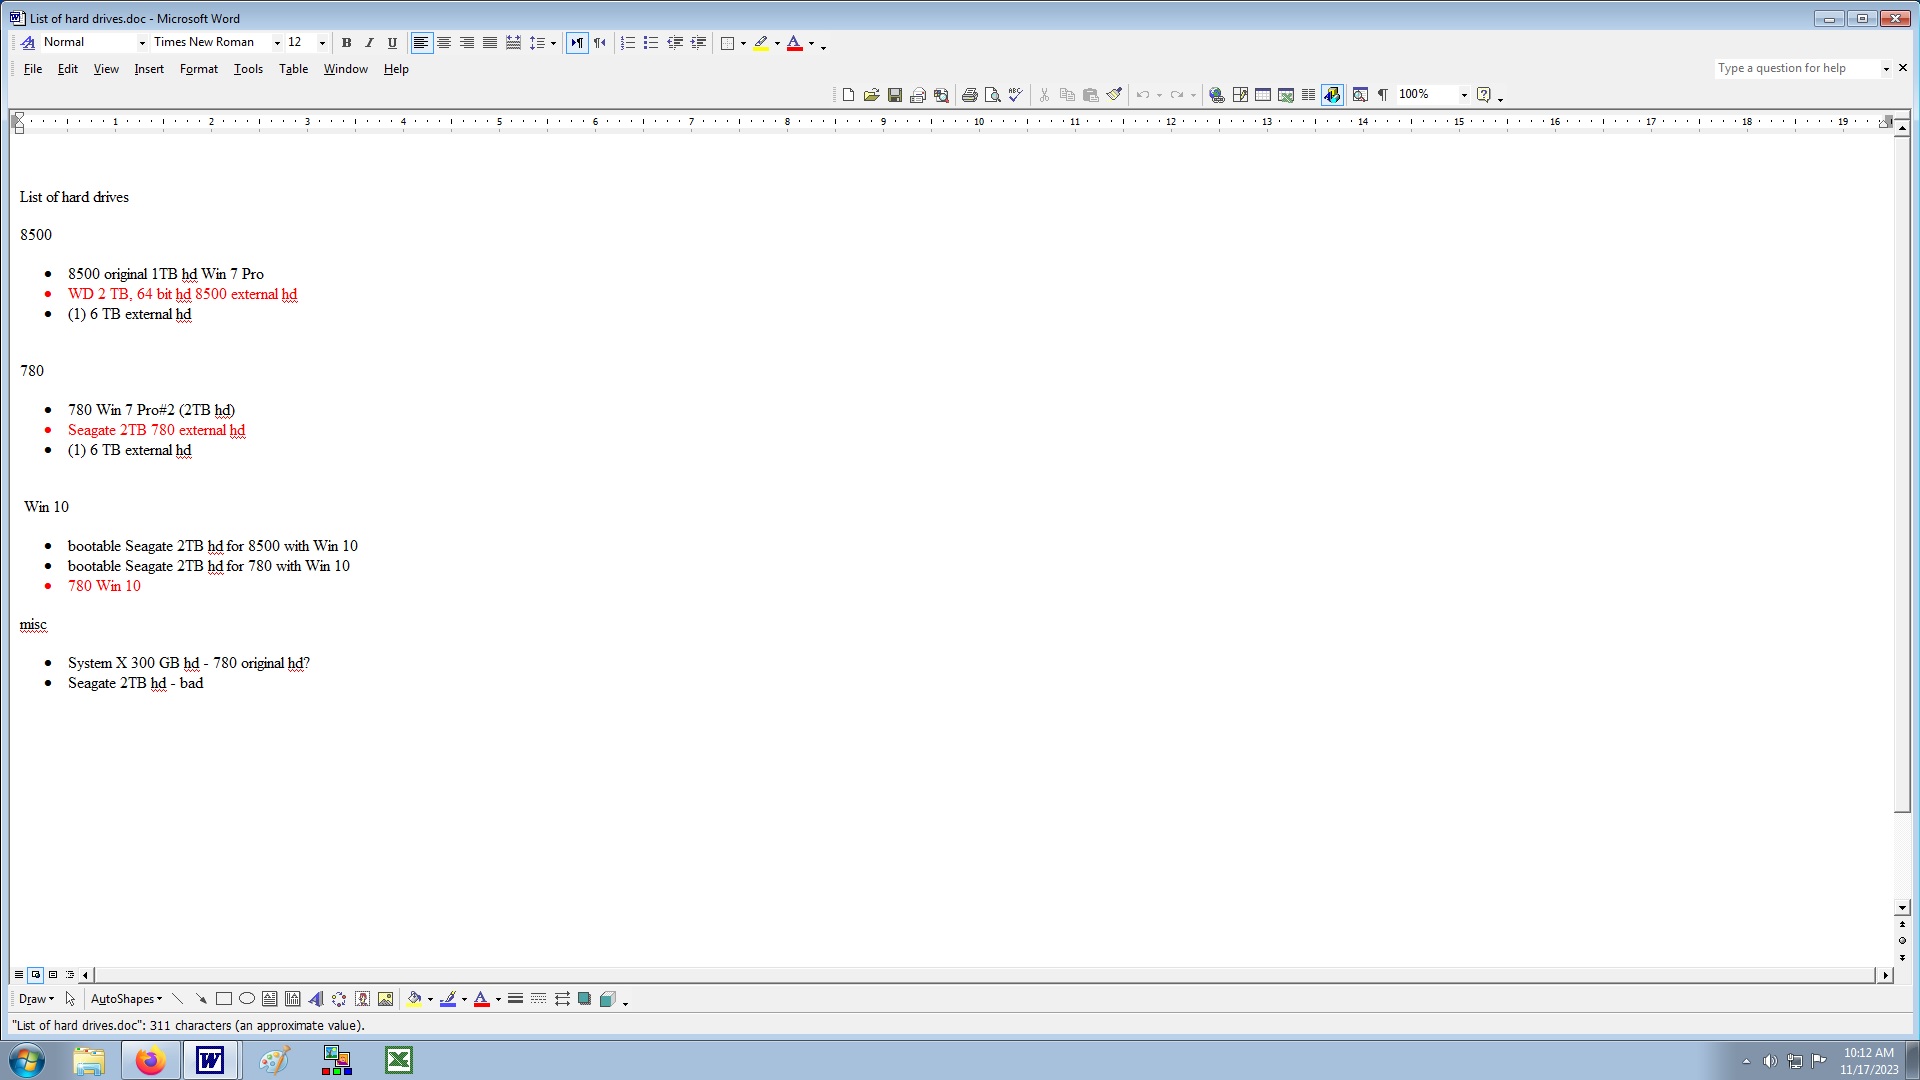
Task: Click the Insert Hyperlink globe icon
Action: (x=1217, y=95)
